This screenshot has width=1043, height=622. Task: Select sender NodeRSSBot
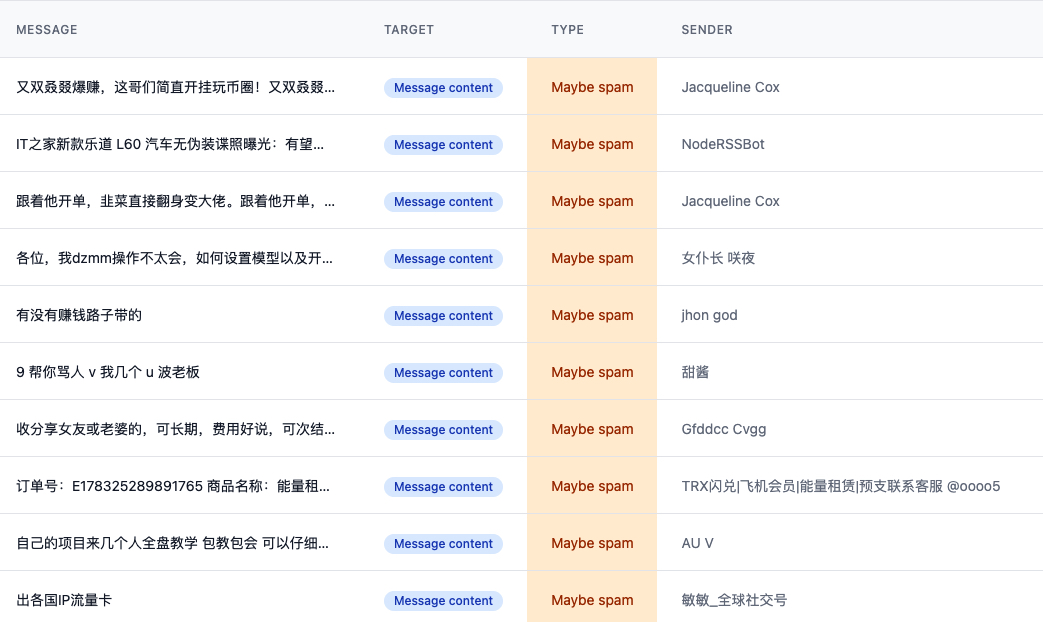[722, 144]
